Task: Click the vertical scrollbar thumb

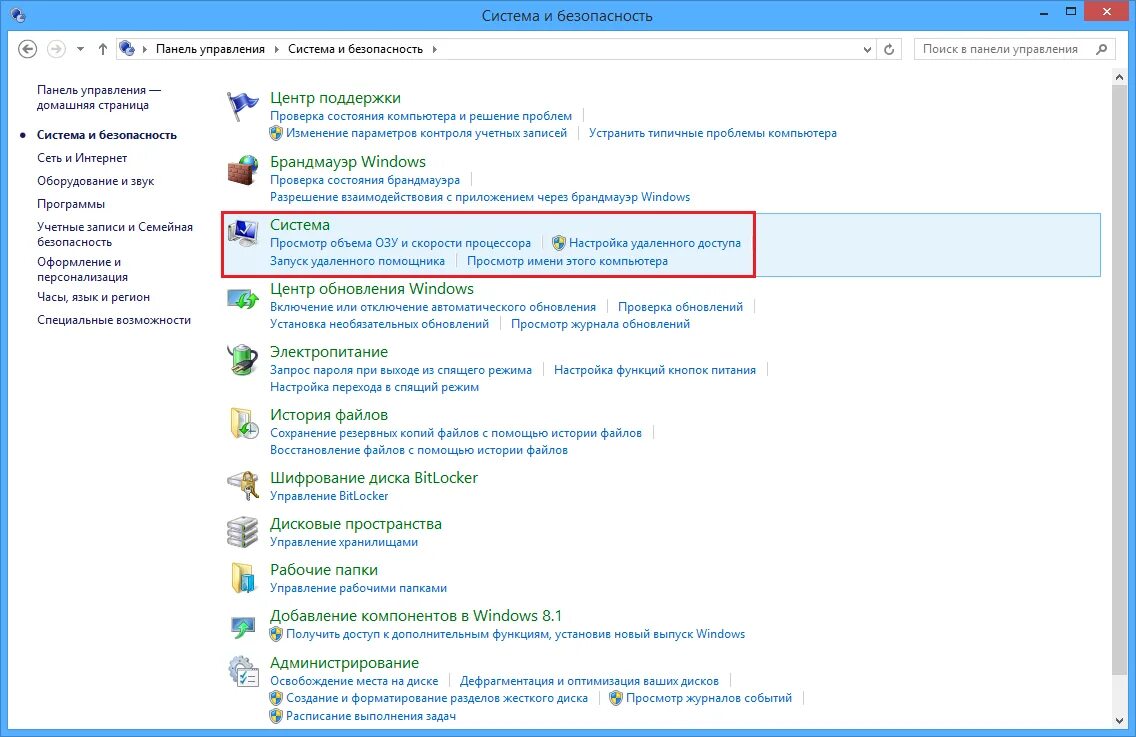Action: tap(1119, 380)
